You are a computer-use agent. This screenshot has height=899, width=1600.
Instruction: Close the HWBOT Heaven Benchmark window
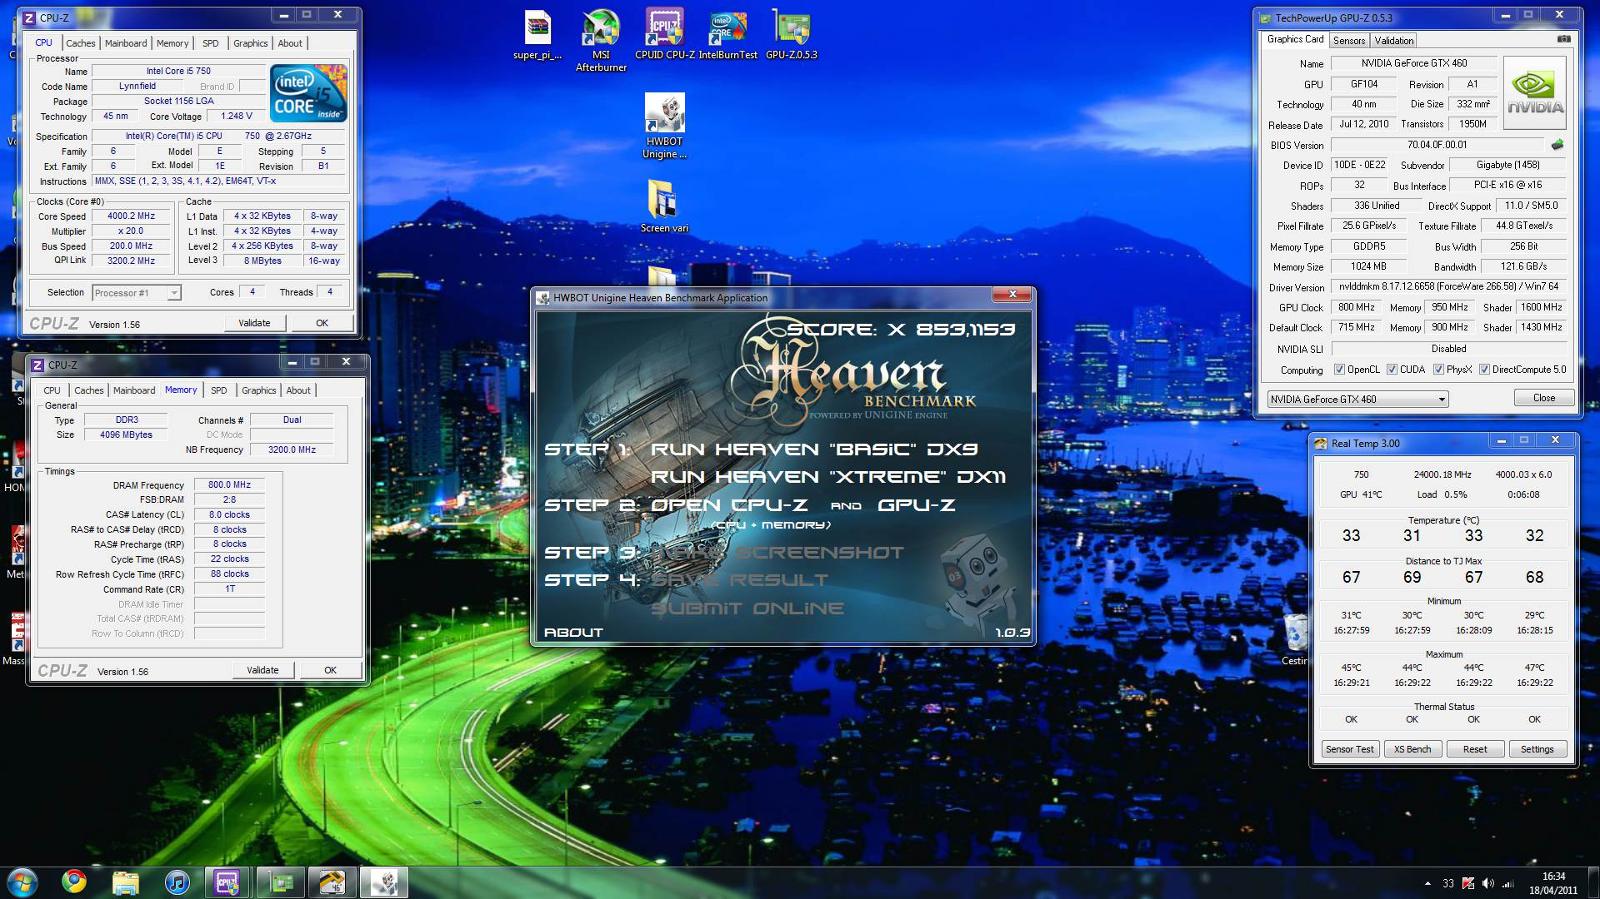pyautogui.click(x=1012, y=294)
